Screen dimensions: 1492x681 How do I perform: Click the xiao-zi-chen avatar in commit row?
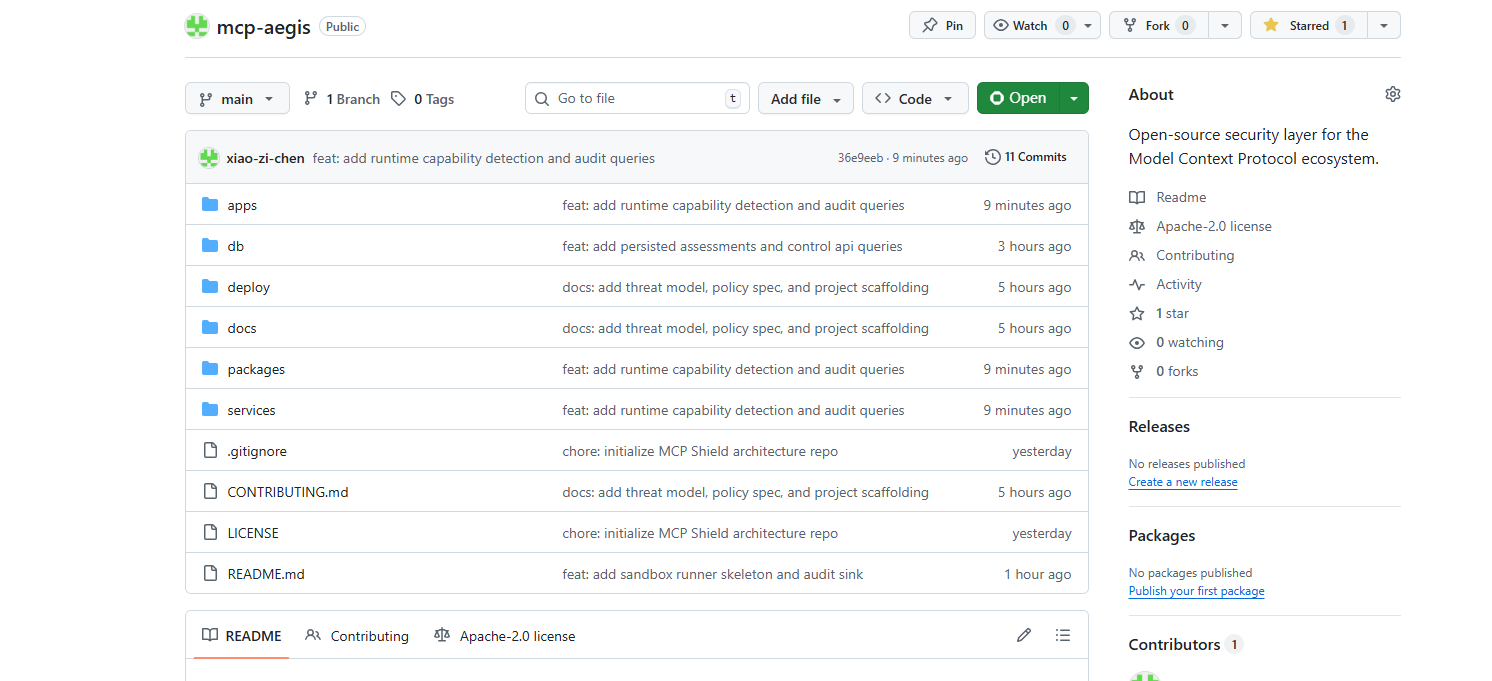[208, 158]
